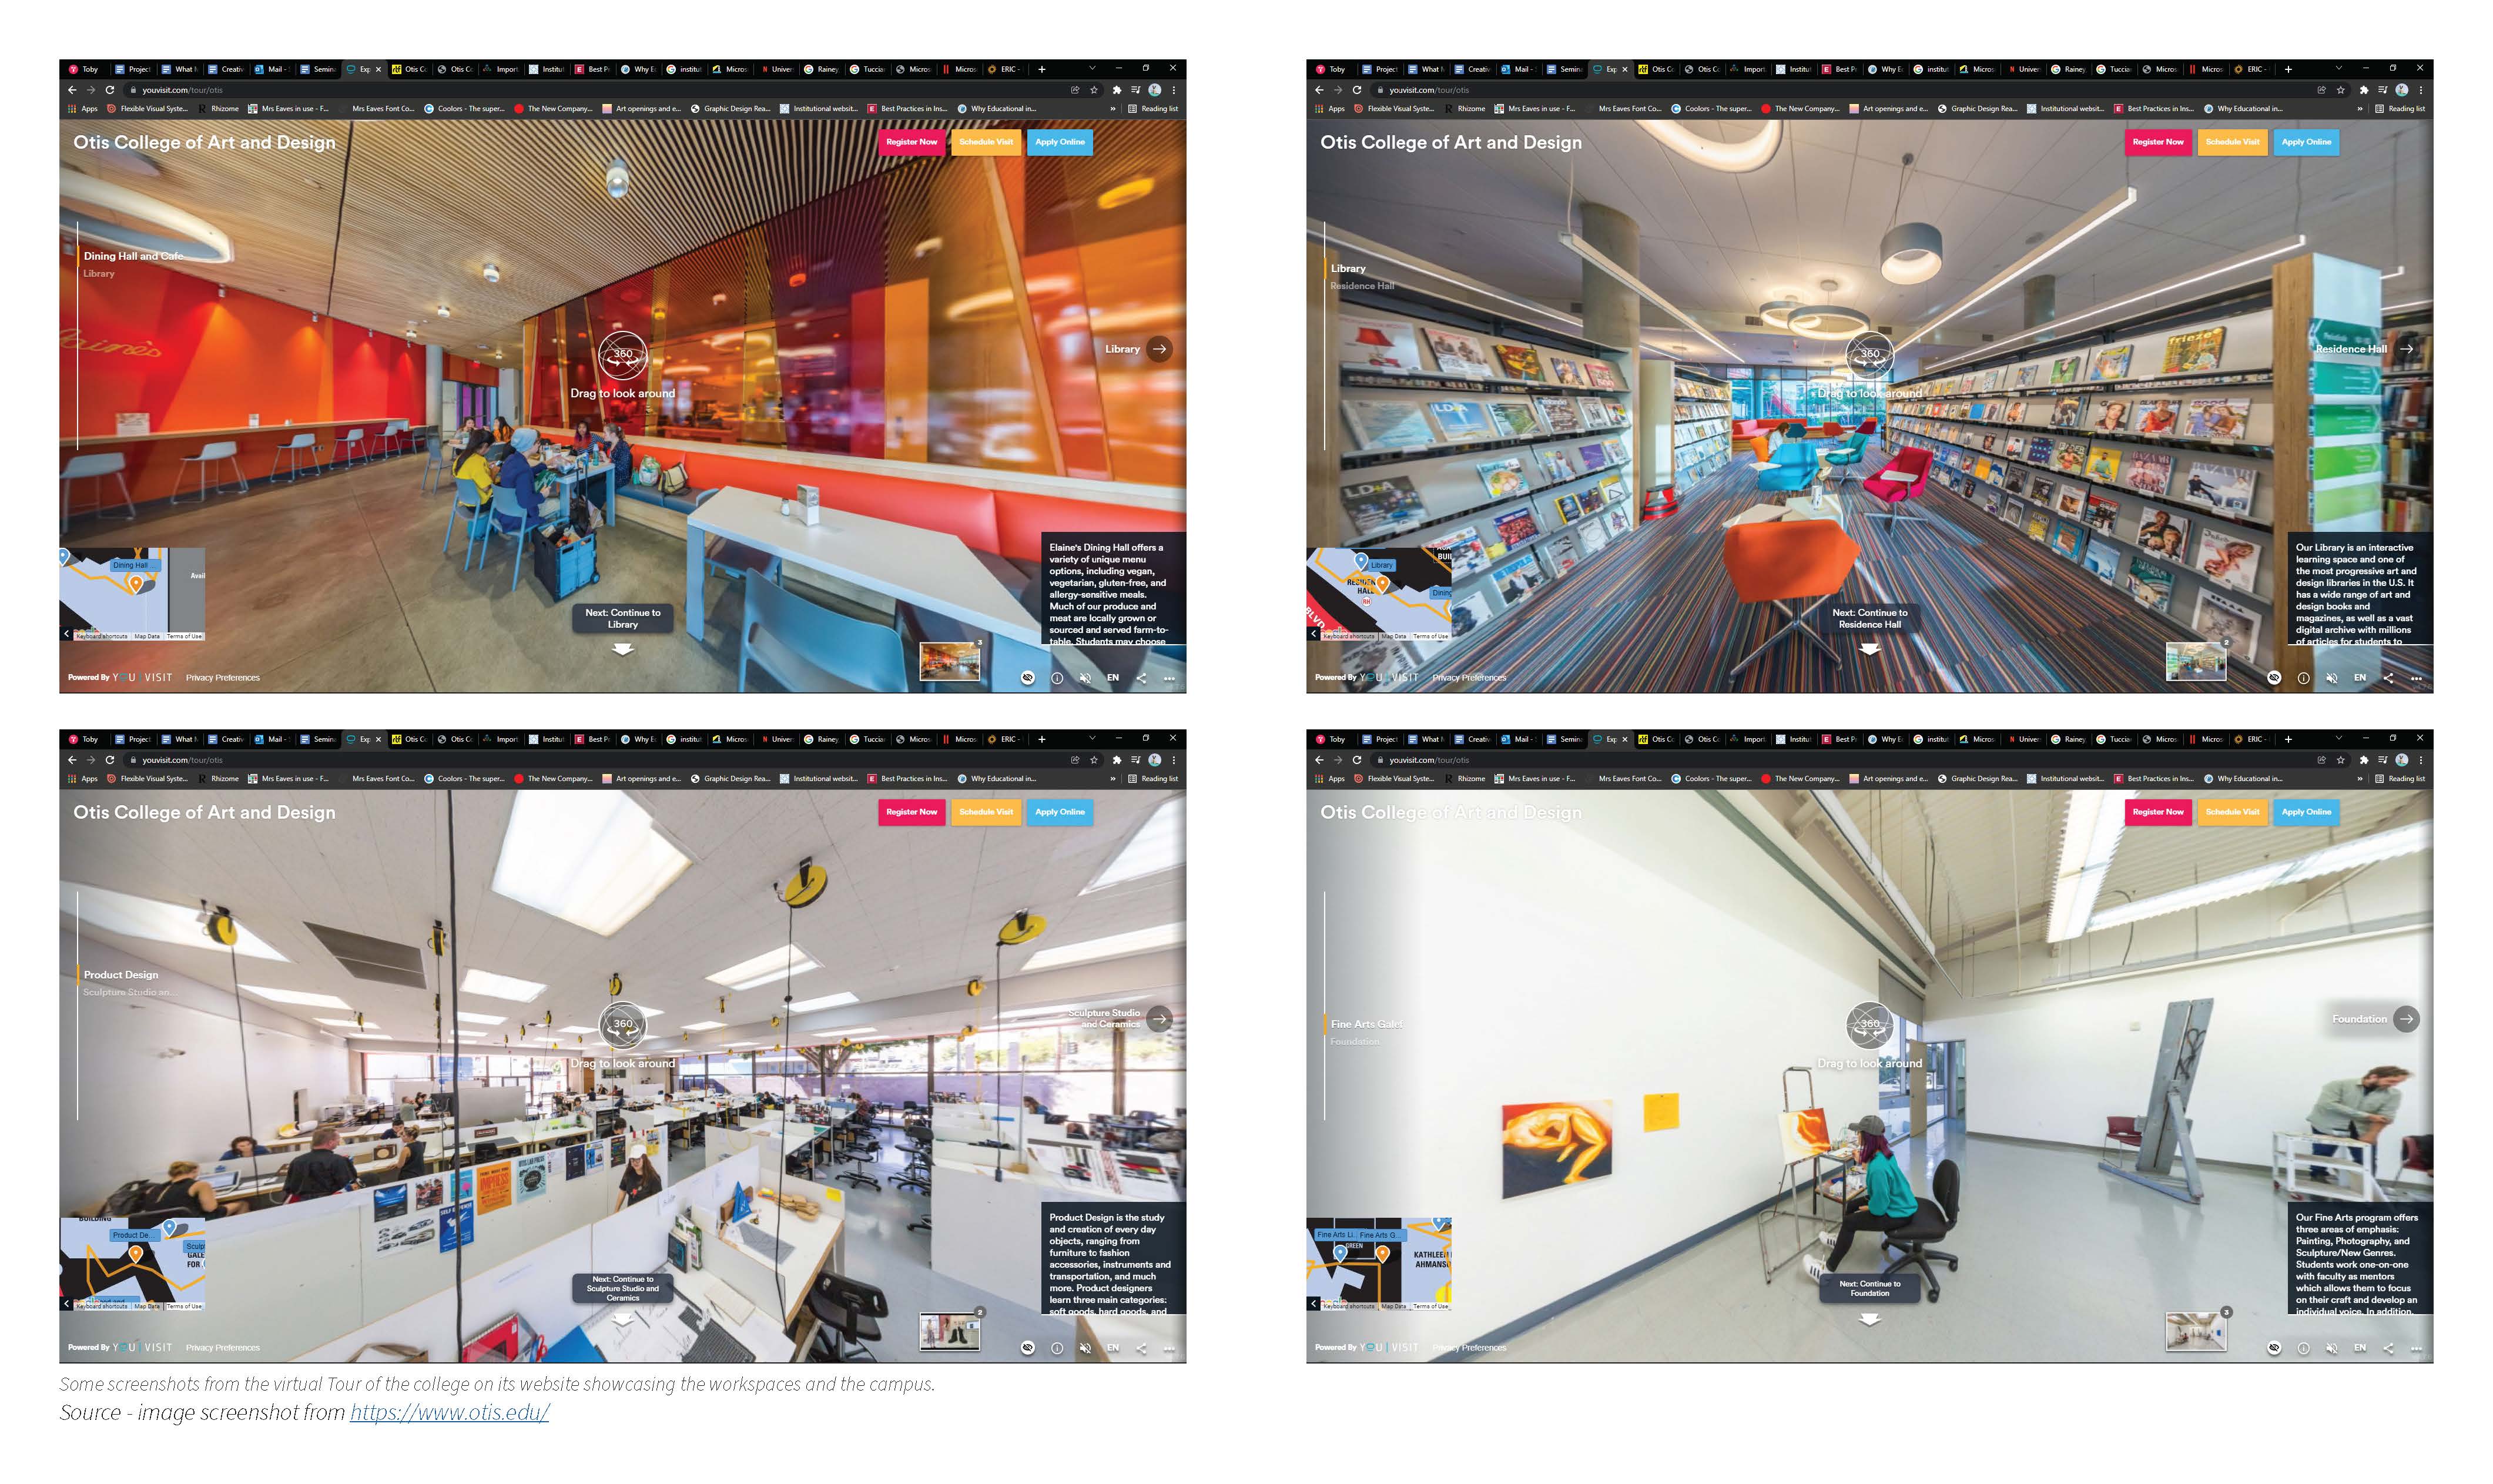2493x1484 pixels.
Task: Click orange map pin in Dining Hall minimap
Action: pyautogui.click(x=136, y=584)
